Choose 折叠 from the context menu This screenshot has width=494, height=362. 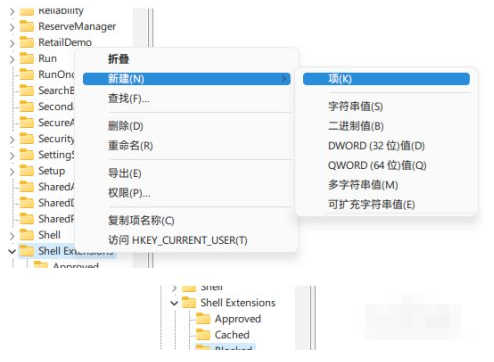[187, 59]
